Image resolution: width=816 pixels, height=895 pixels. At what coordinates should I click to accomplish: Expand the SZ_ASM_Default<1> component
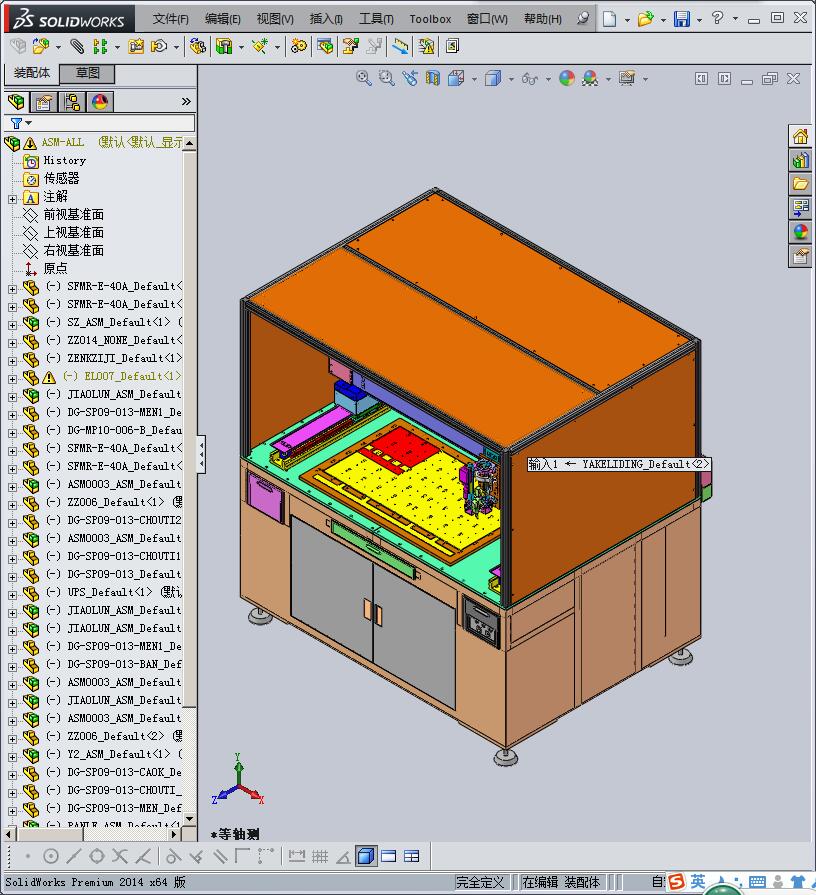(x=13, y=325)
